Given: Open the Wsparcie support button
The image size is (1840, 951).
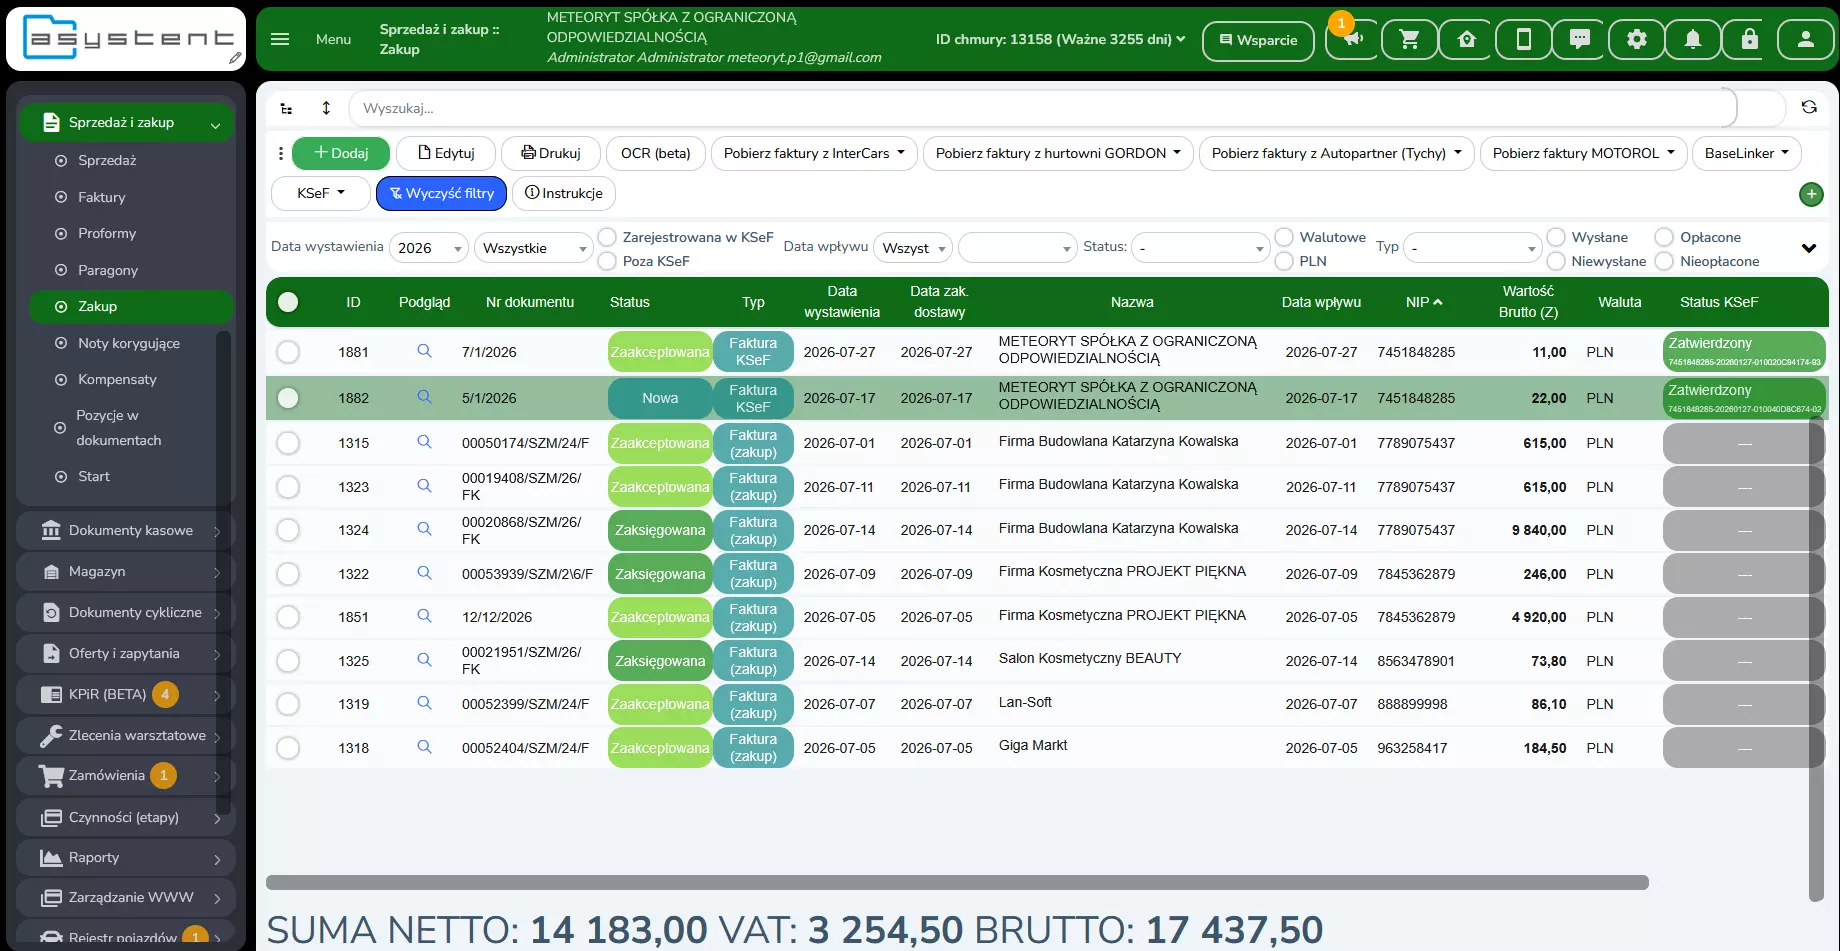Looking at the screenshot, I should coord(1258,40).
